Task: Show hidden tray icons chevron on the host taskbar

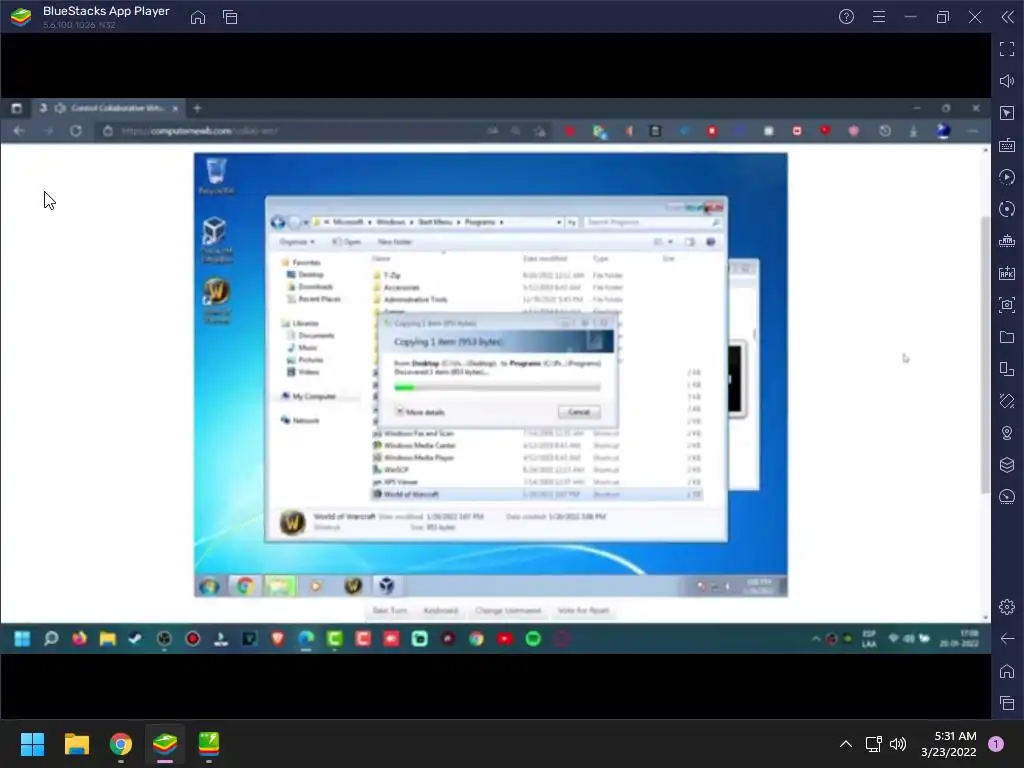Action: click(846, 744)
